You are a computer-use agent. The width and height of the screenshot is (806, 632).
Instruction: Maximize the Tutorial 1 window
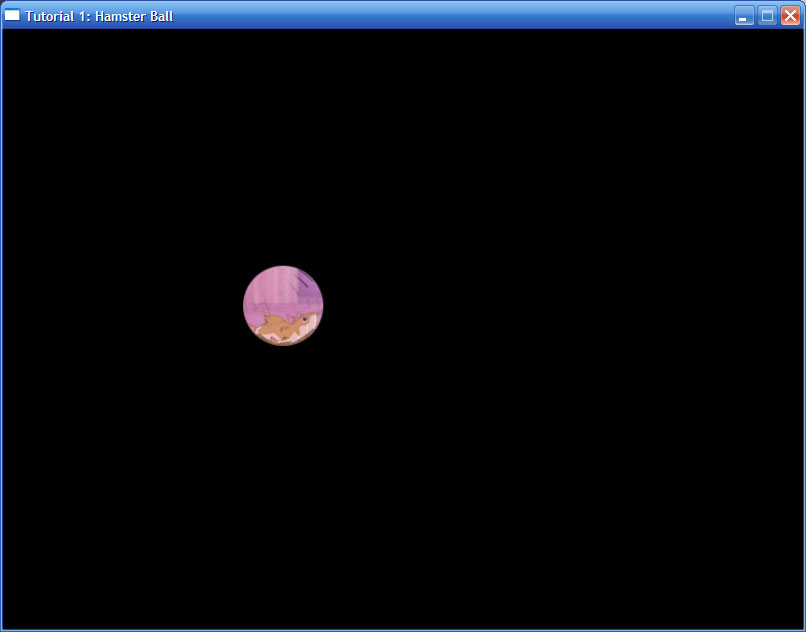(x=767, y=15)
